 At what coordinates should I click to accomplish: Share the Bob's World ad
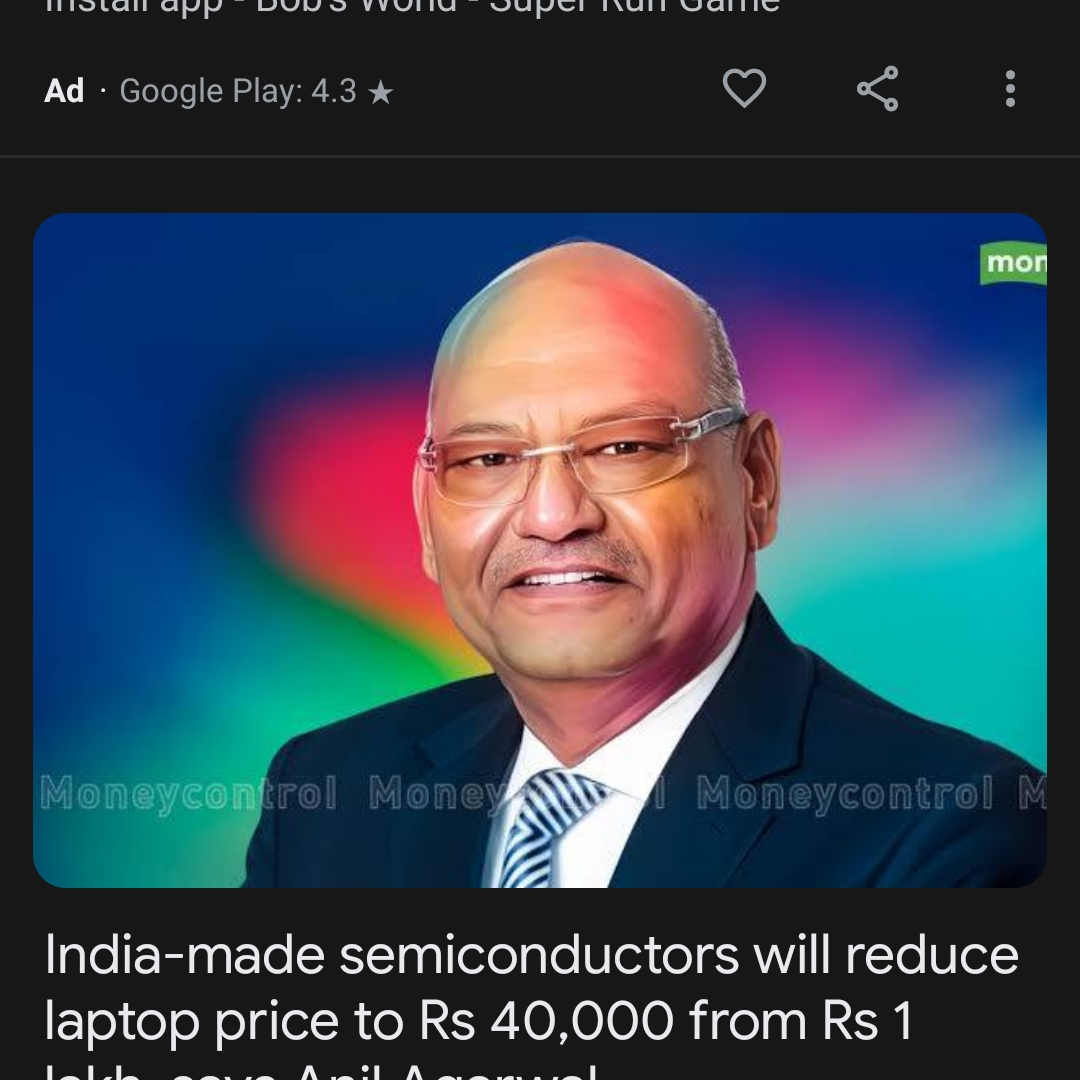tap(878, 88)
